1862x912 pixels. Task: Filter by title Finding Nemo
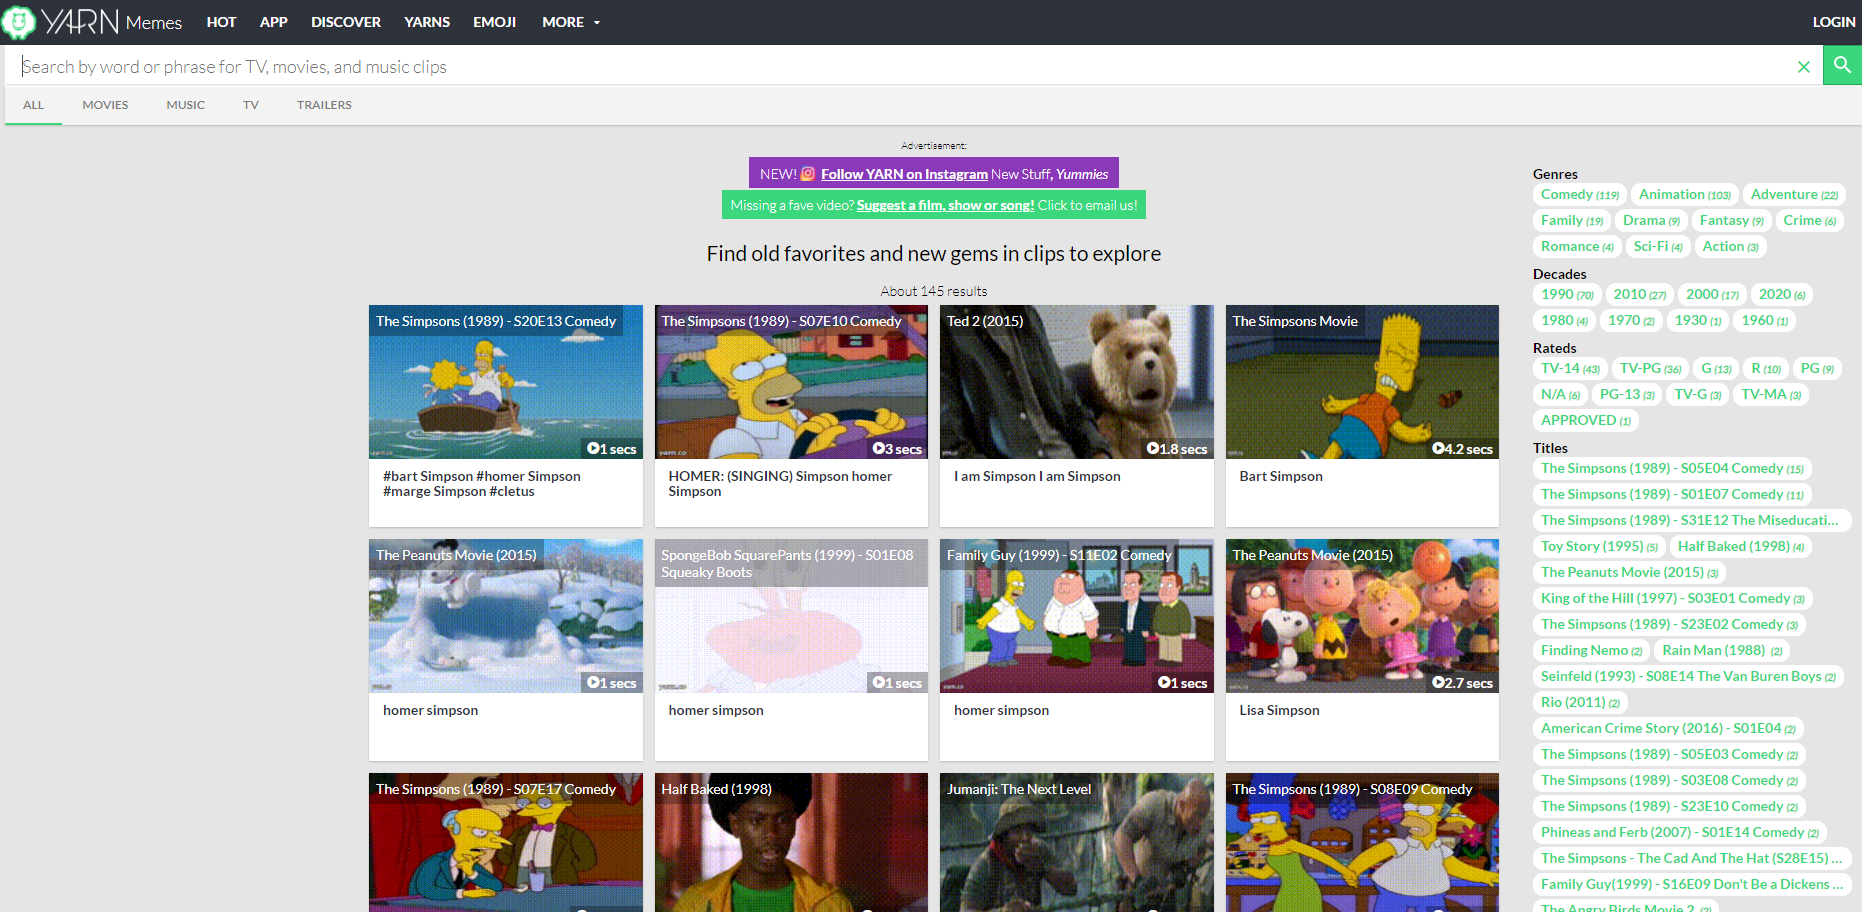click(1591, 650)
